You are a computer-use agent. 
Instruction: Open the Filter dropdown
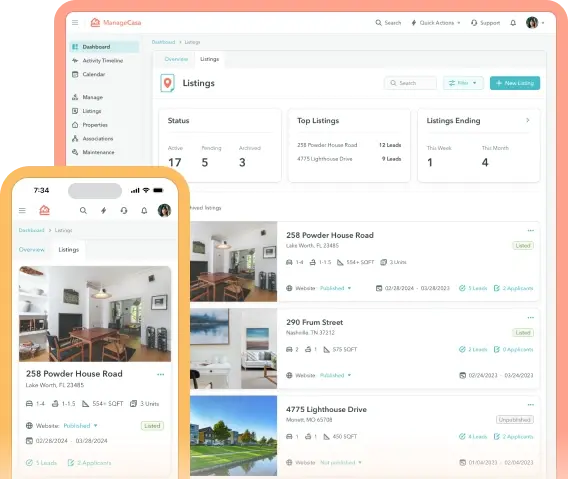click(463, 83)
